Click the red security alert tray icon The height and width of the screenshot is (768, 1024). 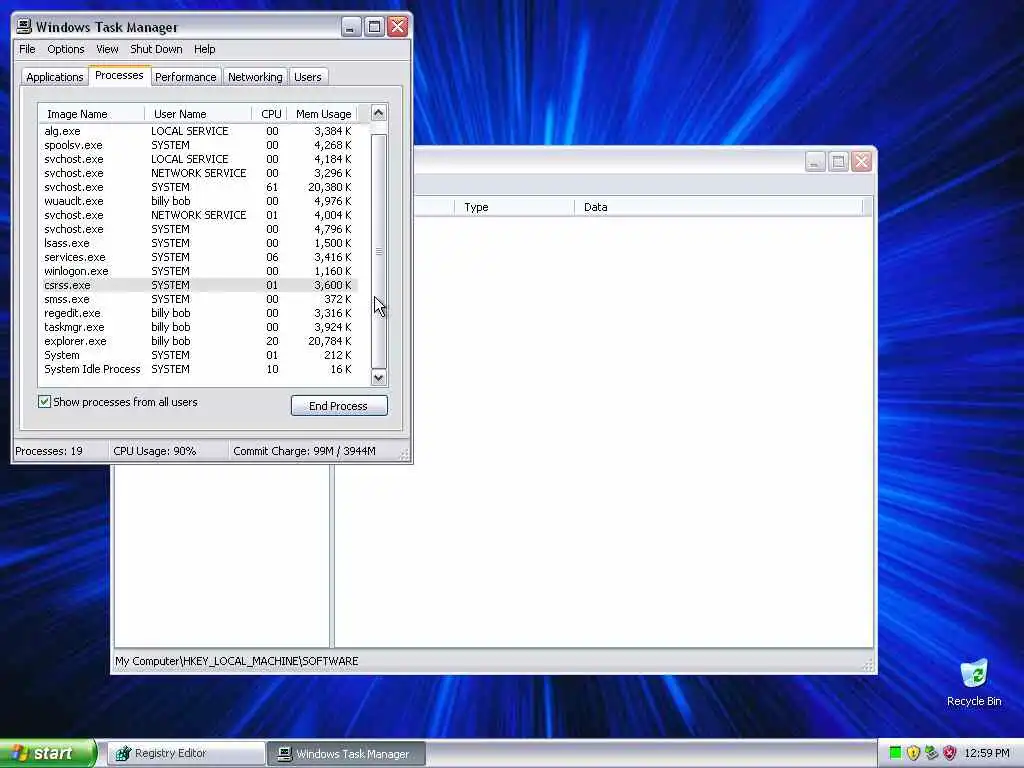pyautogui.click(x=950, y=753)
